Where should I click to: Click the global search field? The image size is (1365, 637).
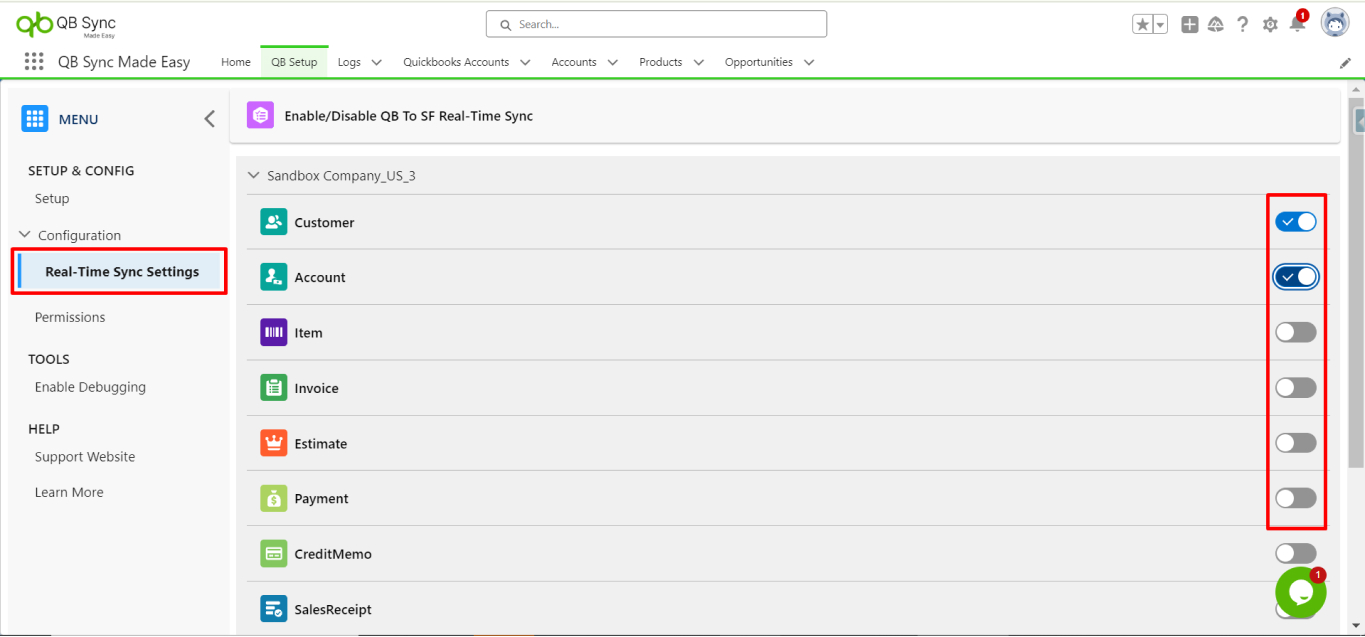(656, 24)
